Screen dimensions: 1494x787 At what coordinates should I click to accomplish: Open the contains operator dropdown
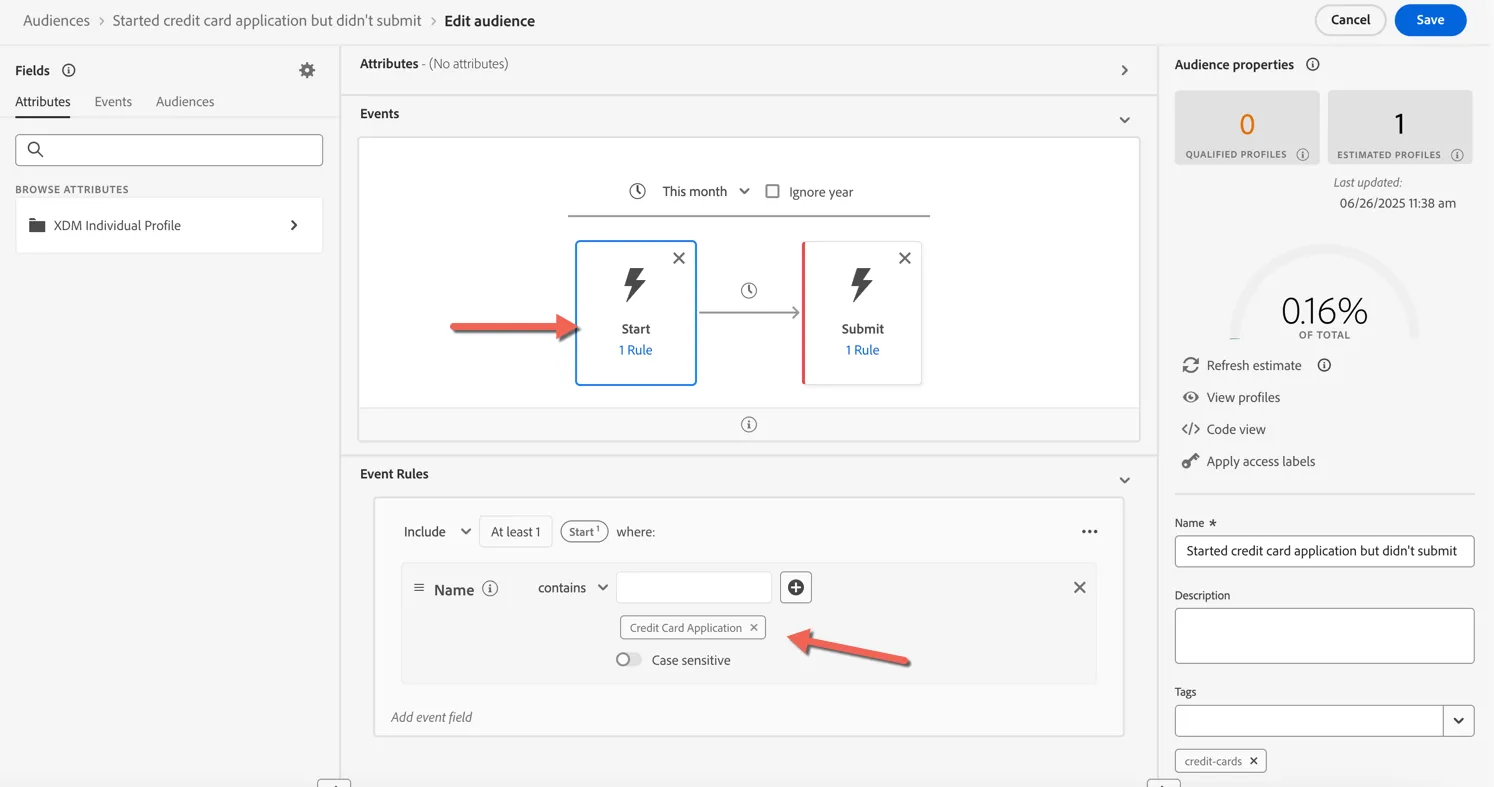[x=573, y=587]
